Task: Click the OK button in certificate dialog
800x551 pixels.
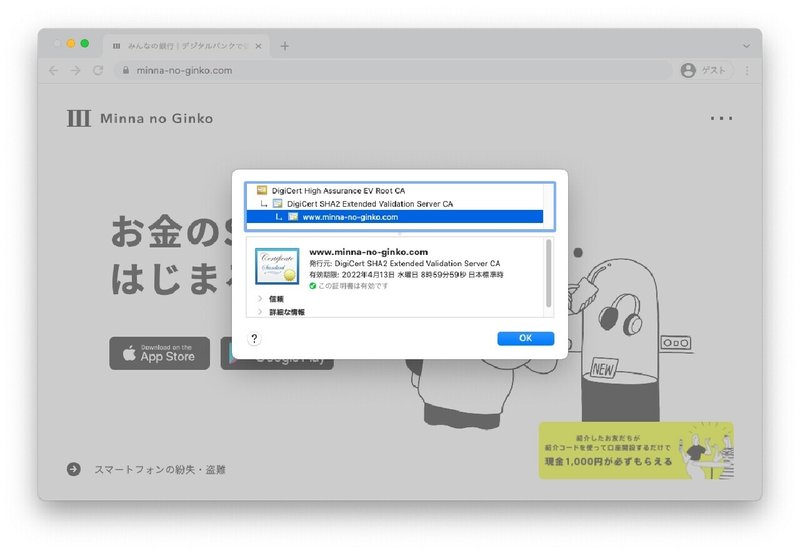Action: pyautogui.click(x=526, y=338)
